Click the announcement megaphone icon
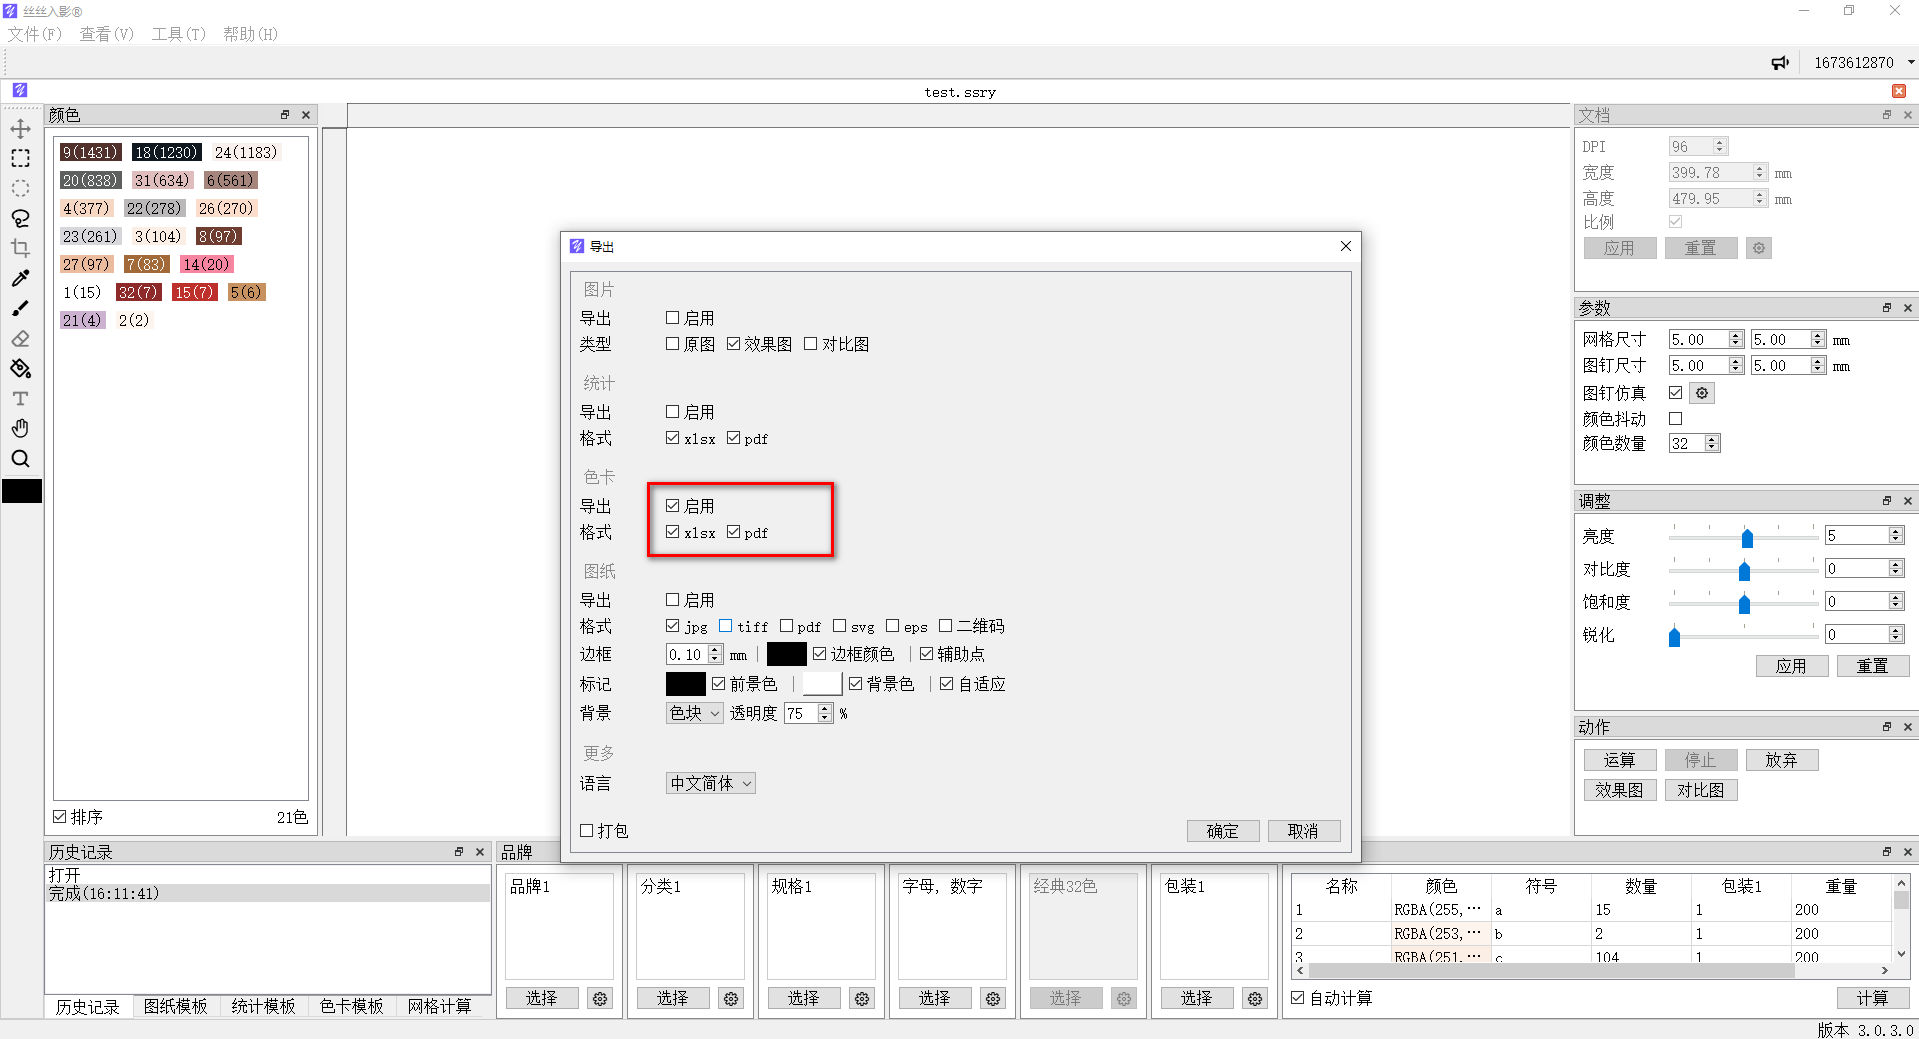 (x=1780, y=63)
